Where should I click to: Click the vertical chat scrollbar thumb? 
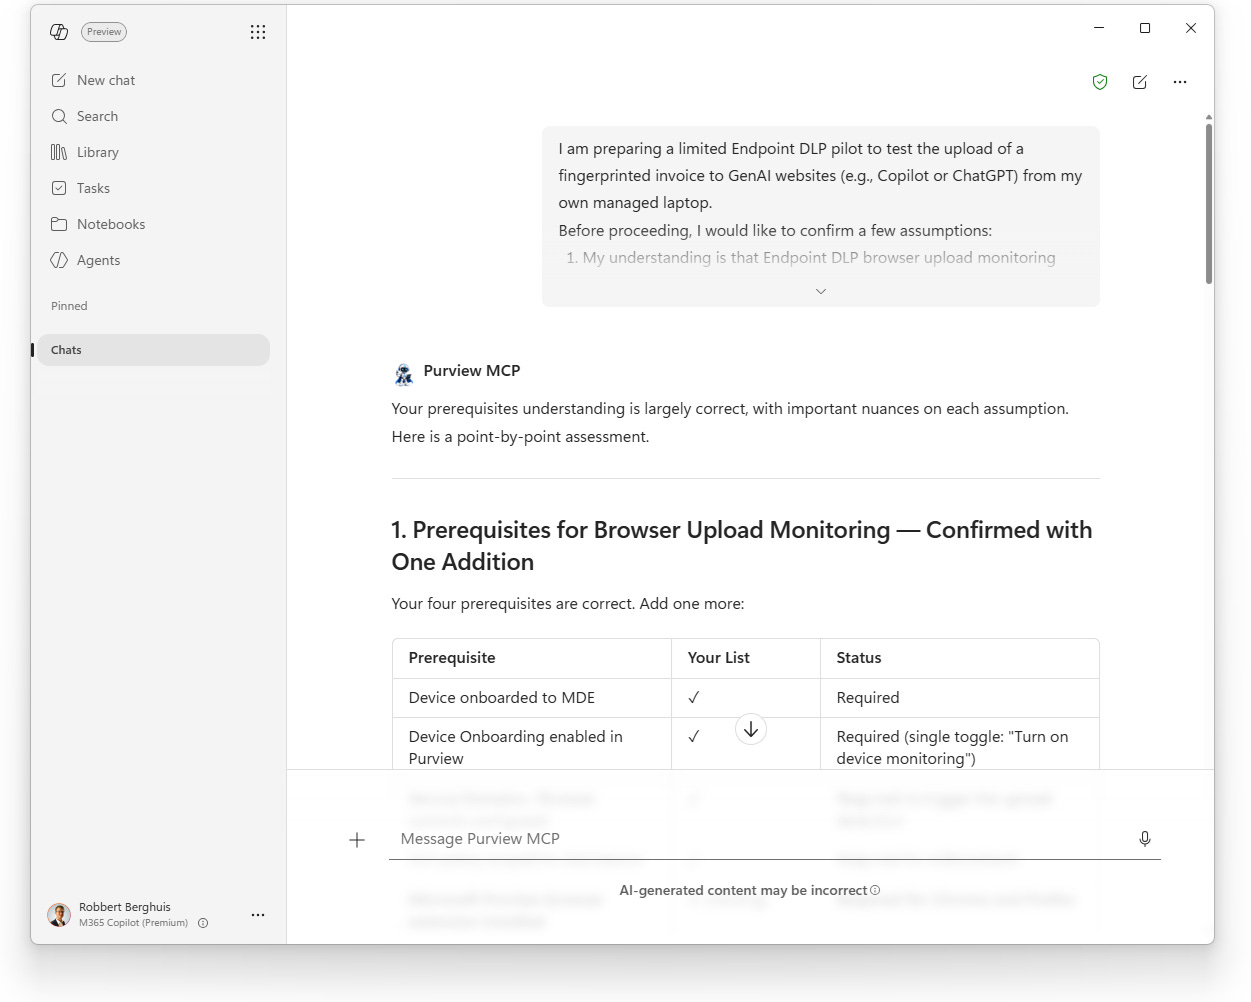click(1209, 204)
